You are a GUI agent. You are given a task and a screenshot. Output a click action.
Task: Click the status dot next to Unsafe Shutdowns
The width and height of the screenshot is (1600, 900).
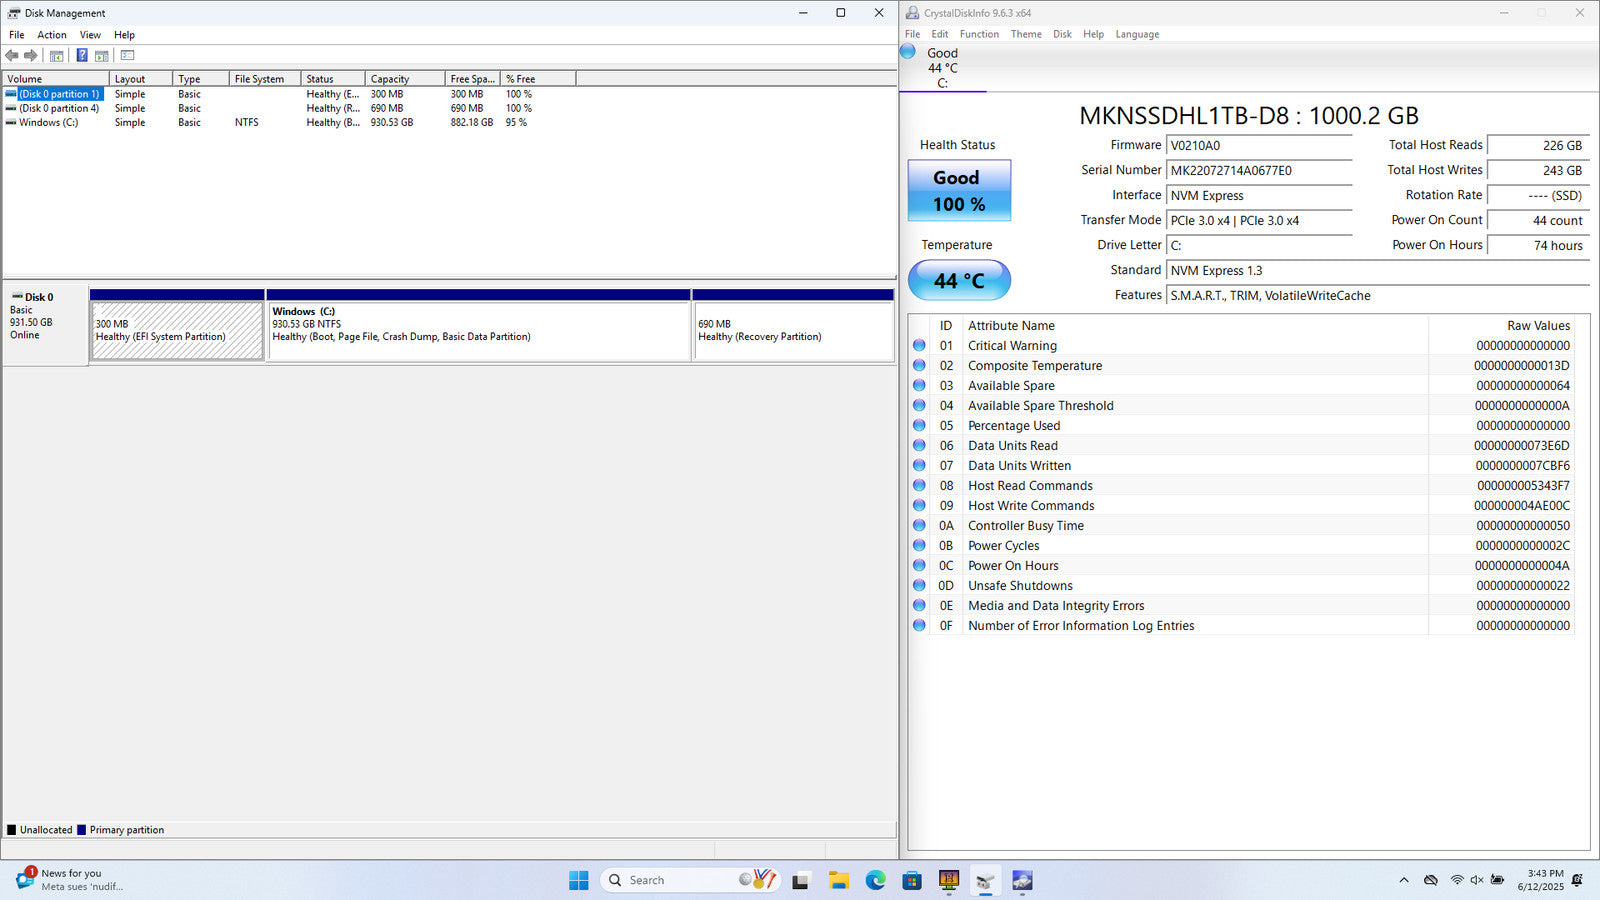919,585
